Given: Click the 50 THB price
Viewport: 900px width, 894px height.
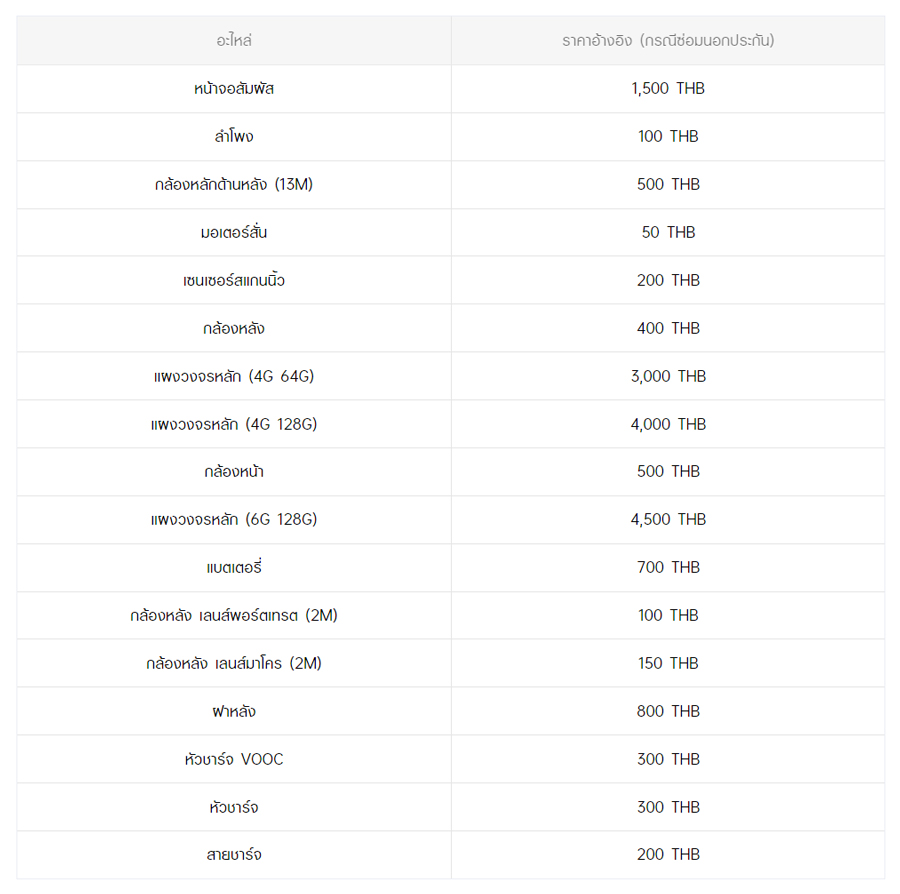Looking at the screenshot, I should tap(668, 232).
